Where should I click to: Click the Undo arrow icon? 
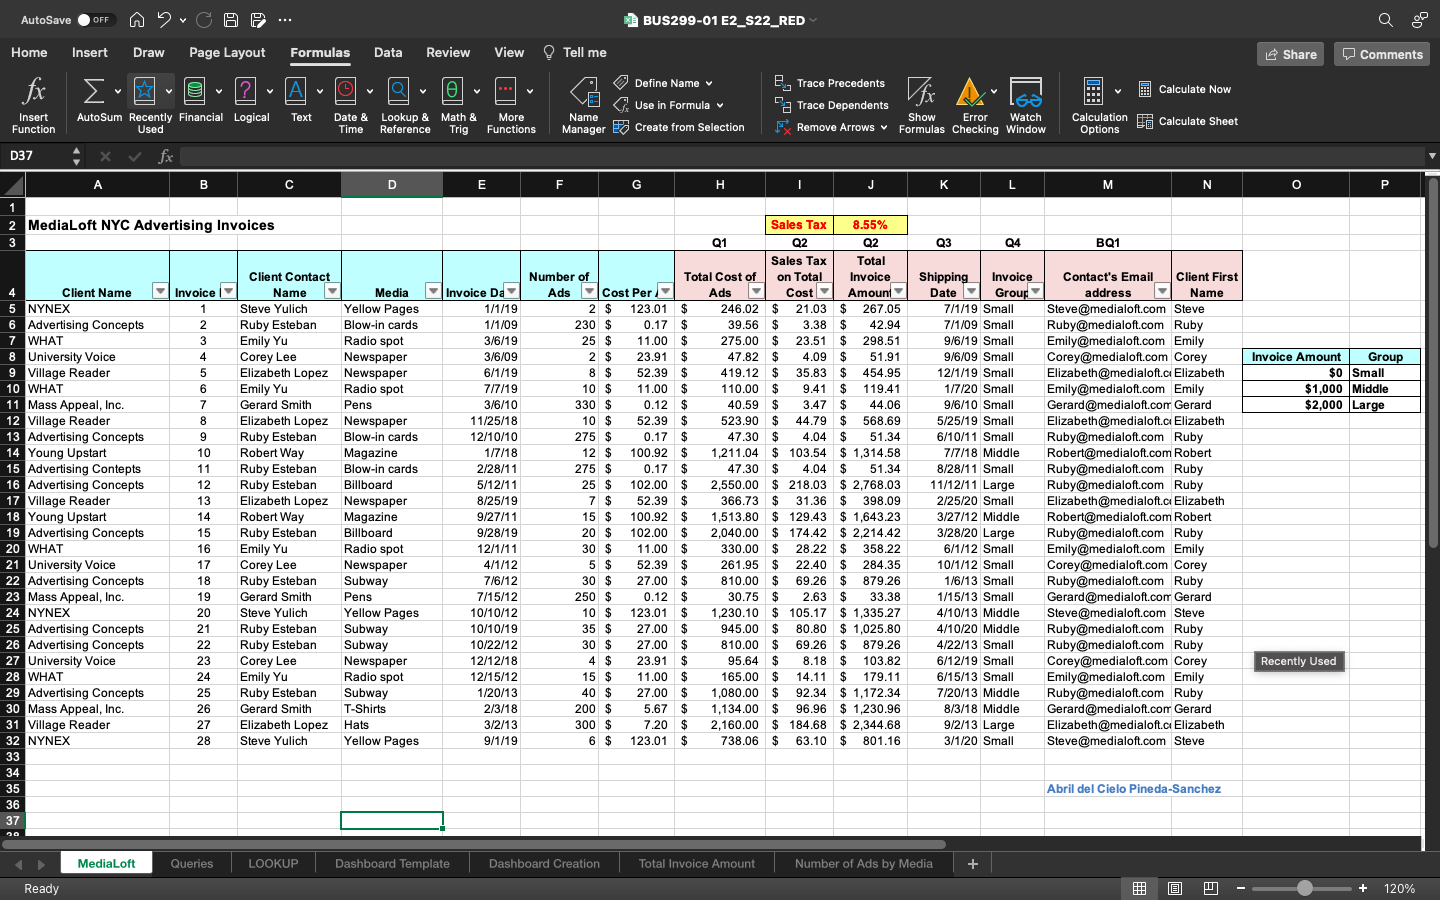[164, 20]
